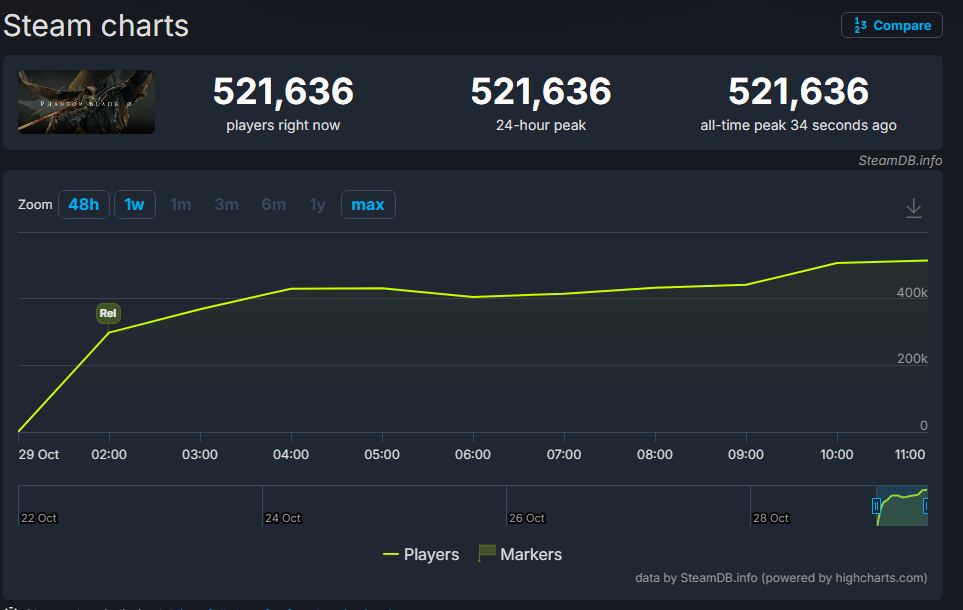The image size is (963, 610).
Task: Click the 400k y-axis label
Action: tap(912, 293)
